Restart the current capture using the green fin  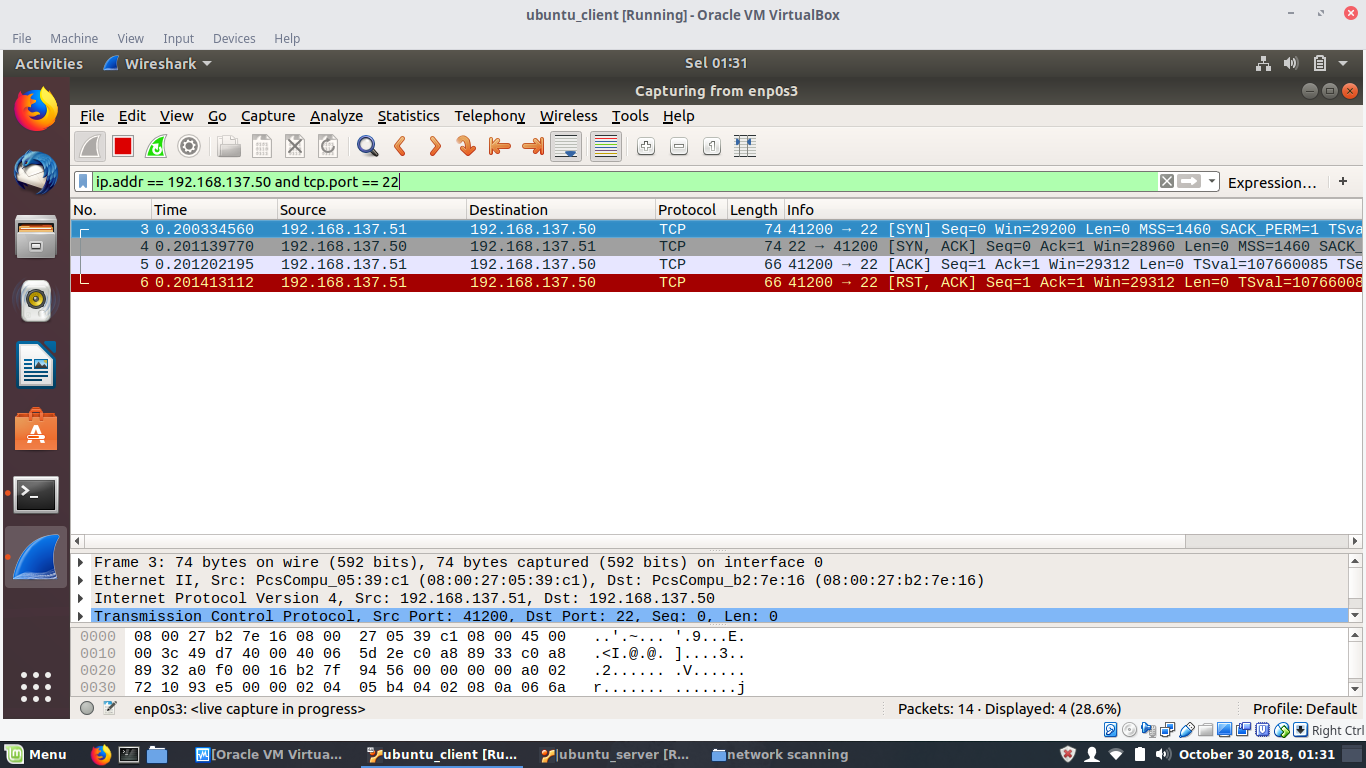156,147
